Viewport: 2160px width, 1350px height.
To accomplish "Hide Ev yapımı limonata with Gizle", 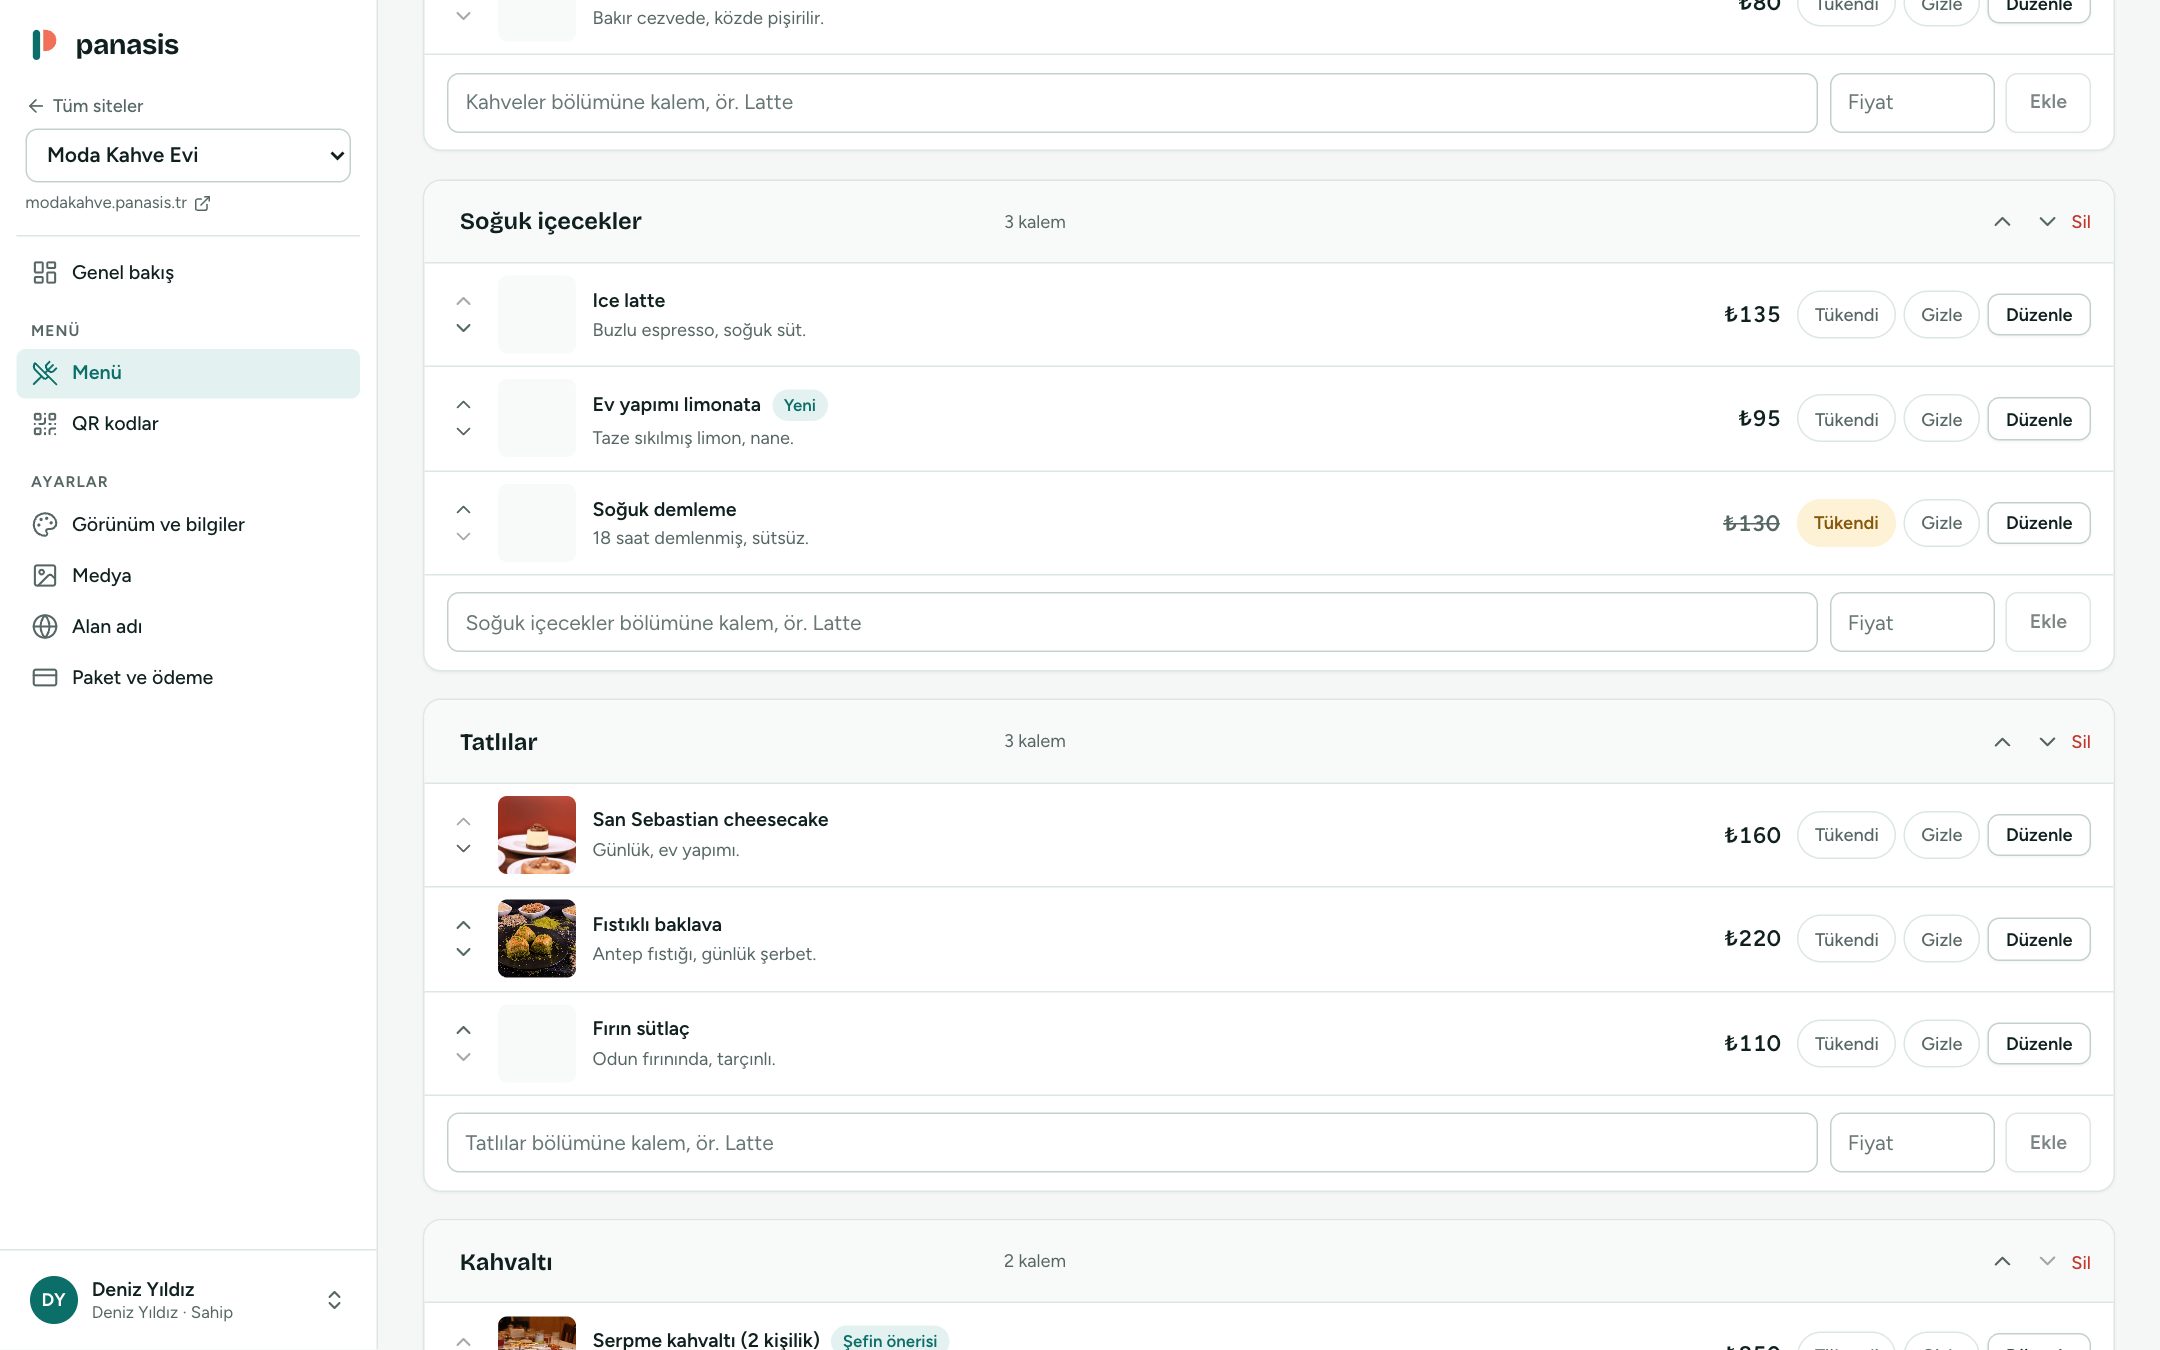I will tap(1941, 420).
